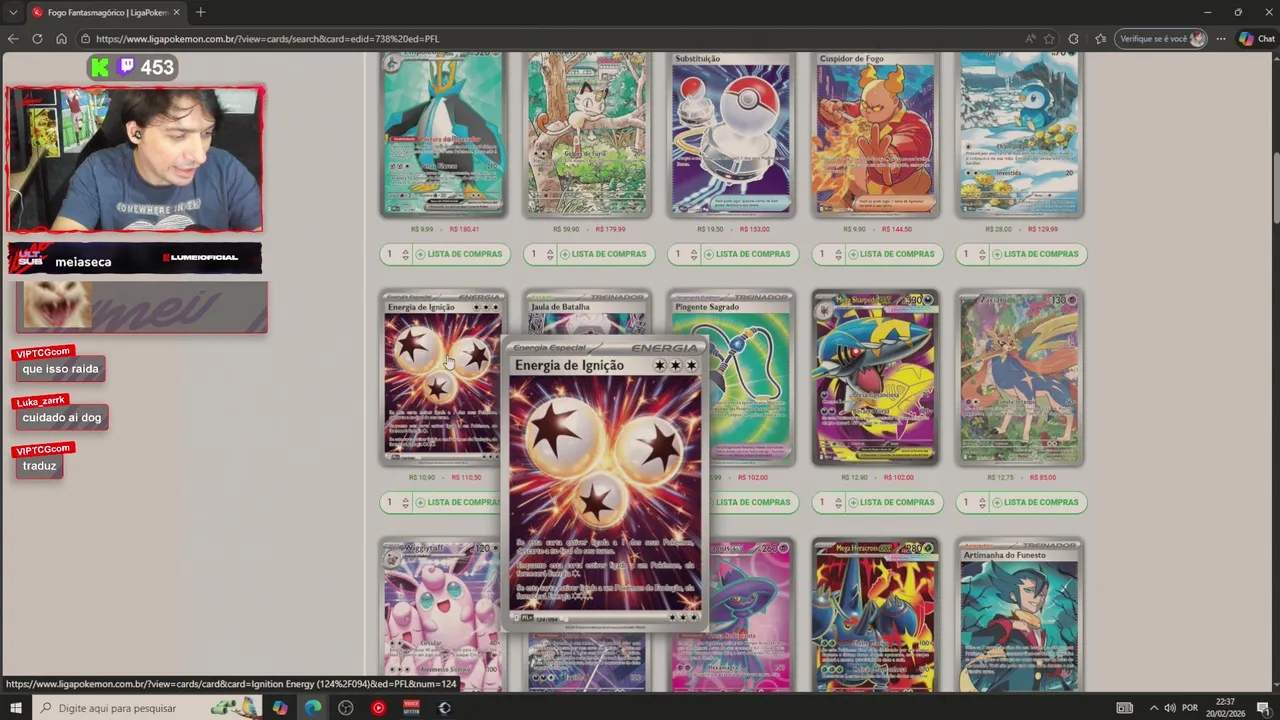Open the taskbar clock showing 22:37

point(1226,708)
